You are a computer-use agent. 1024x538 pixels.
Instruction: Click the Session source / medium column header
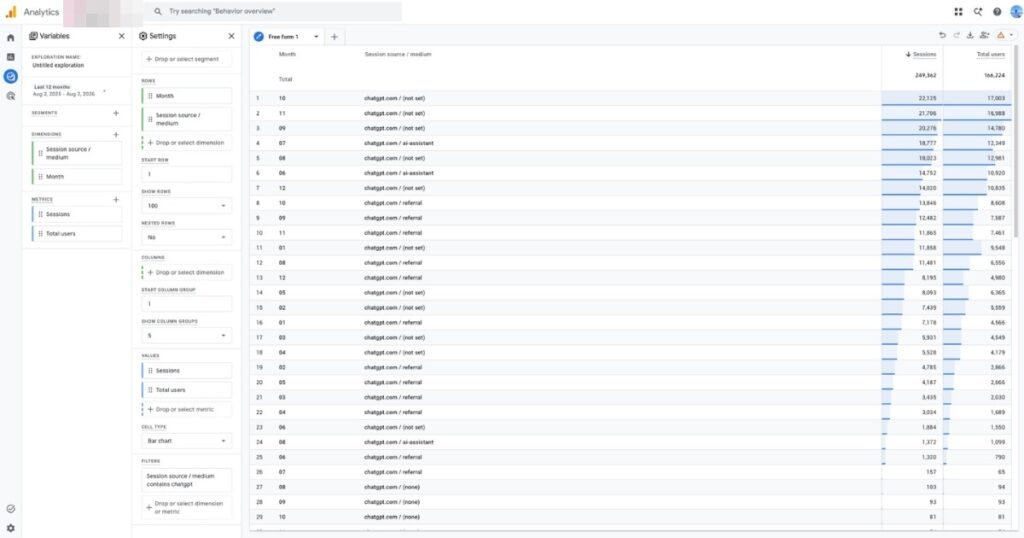coord(398,54)
